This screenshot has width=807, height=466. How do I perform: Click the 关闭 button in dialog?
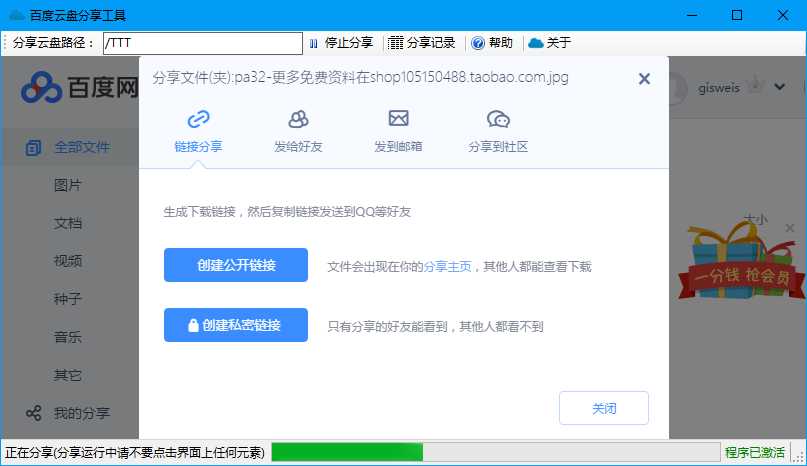pyautogui.click(x=604, y=408)
